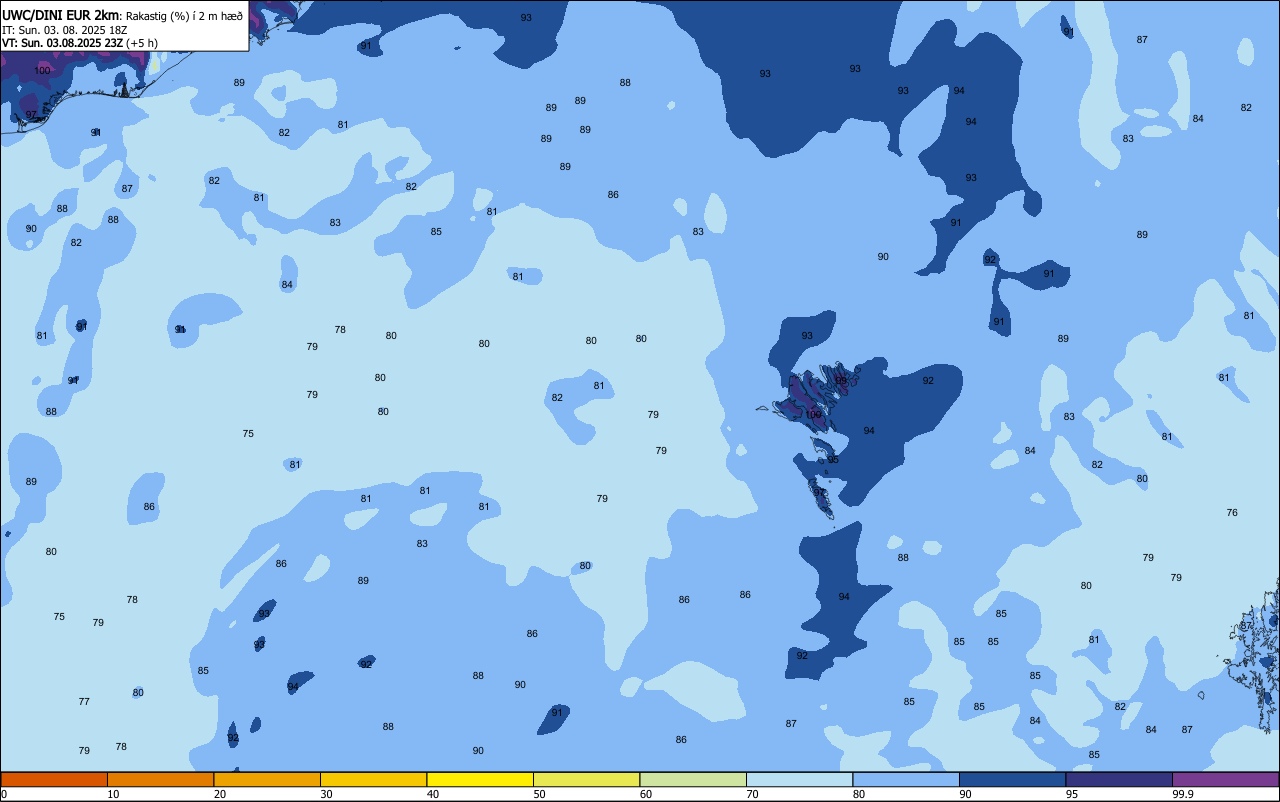Click the '(+5 h)' forecast offset text

point(142,42)
